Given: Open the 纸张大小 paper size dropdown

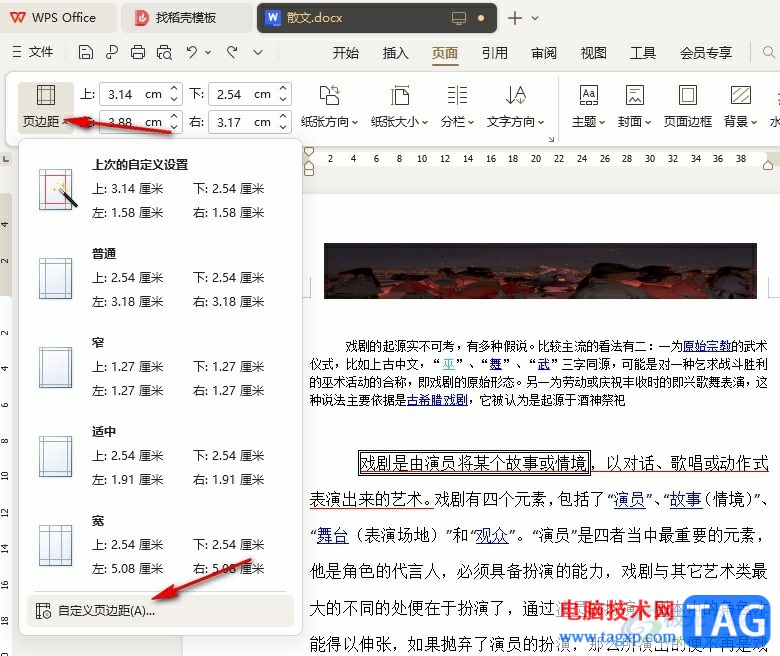Looking at the screenshot, I should tap(399, 107).
